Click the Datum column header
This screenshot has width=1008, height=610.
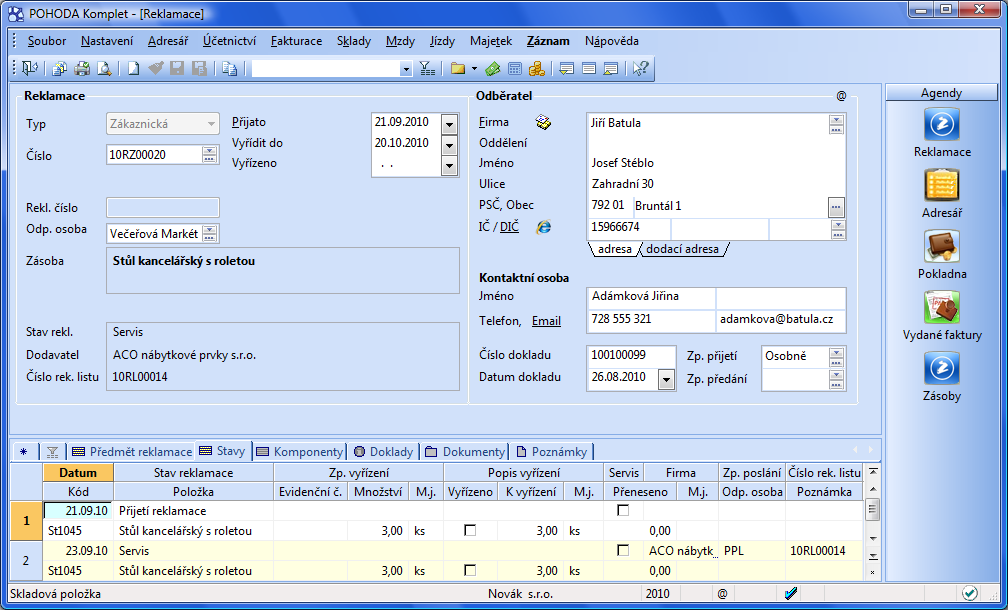click(78, 472)
